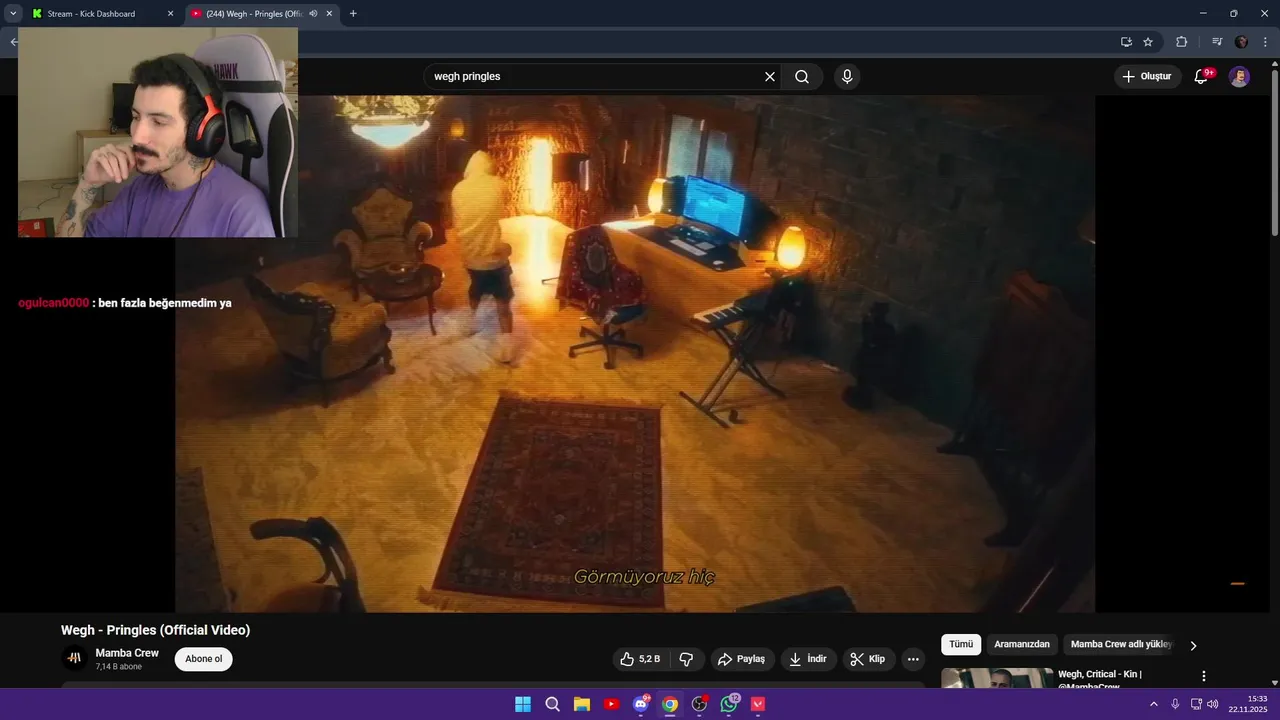Select the Tümü filter chip
The height and width of the screenshot is (720, 1280).
pos(961,645)
